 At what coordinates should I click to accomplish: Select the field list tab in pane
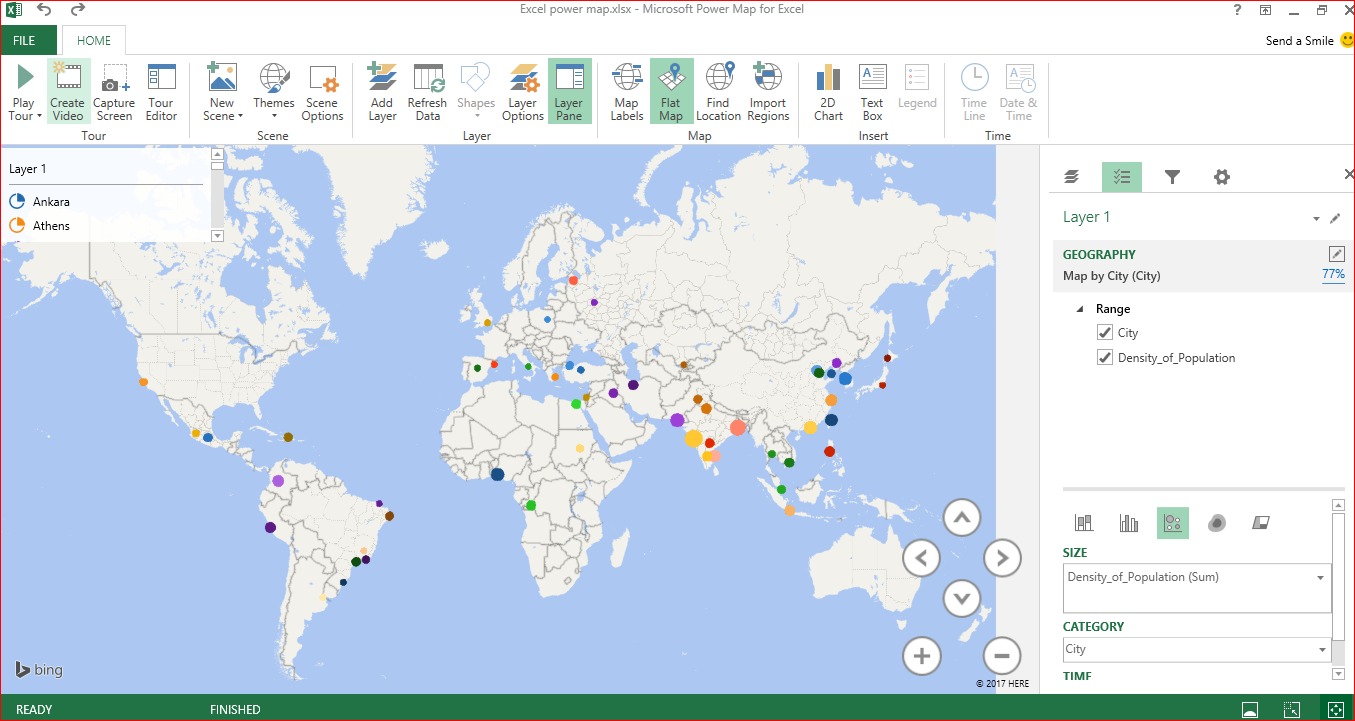[1122, 177]
